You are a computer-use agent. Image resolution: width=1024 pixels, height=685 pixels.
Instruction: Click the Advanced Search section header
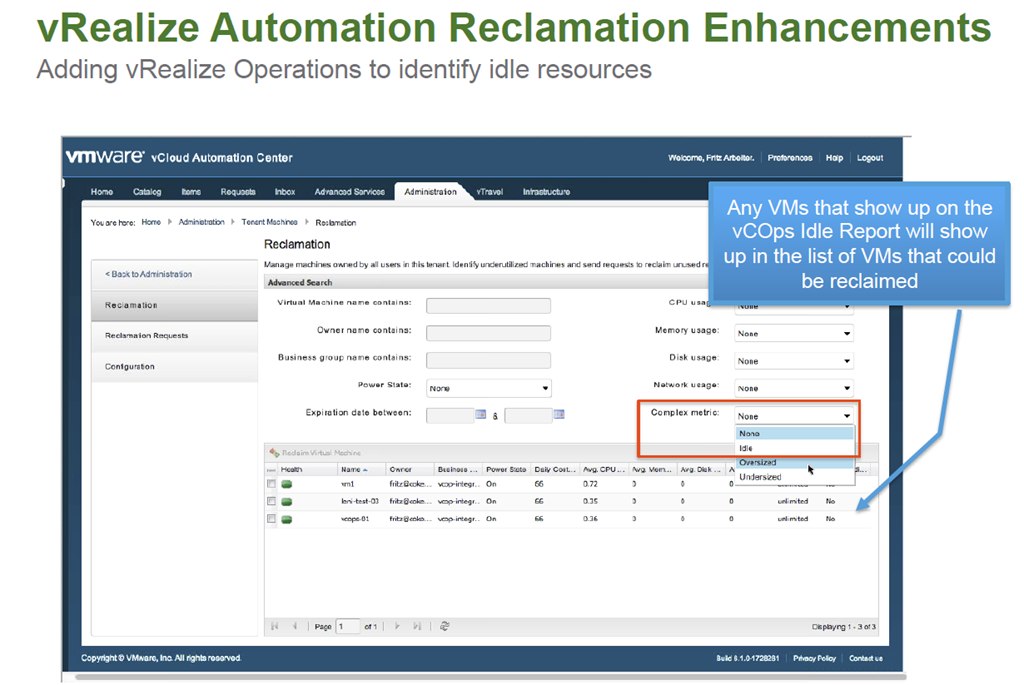click(x=487, y=283)
